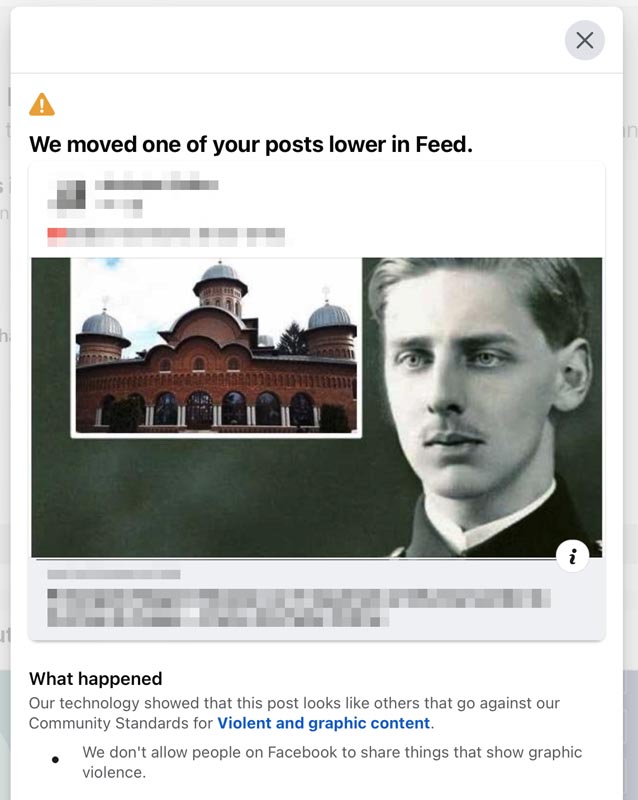This screenshot has height=800, width=638.
Task: Close the post notice dialog
Action: click(x=584, y=40)
